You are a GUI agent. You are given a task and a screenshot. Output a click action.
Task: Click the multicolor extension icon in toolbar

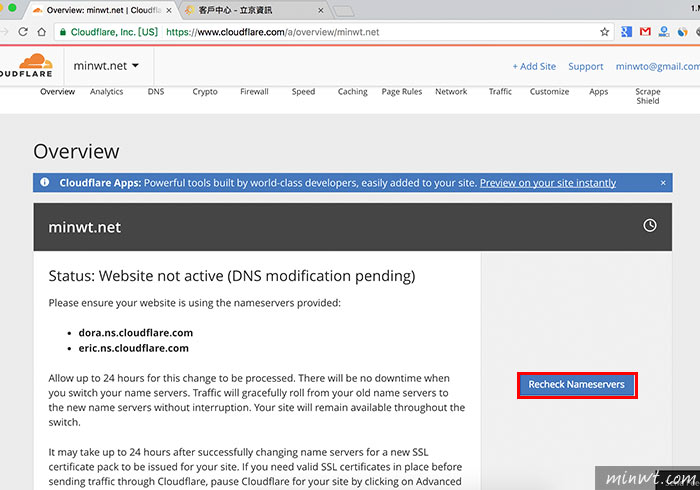682,32
